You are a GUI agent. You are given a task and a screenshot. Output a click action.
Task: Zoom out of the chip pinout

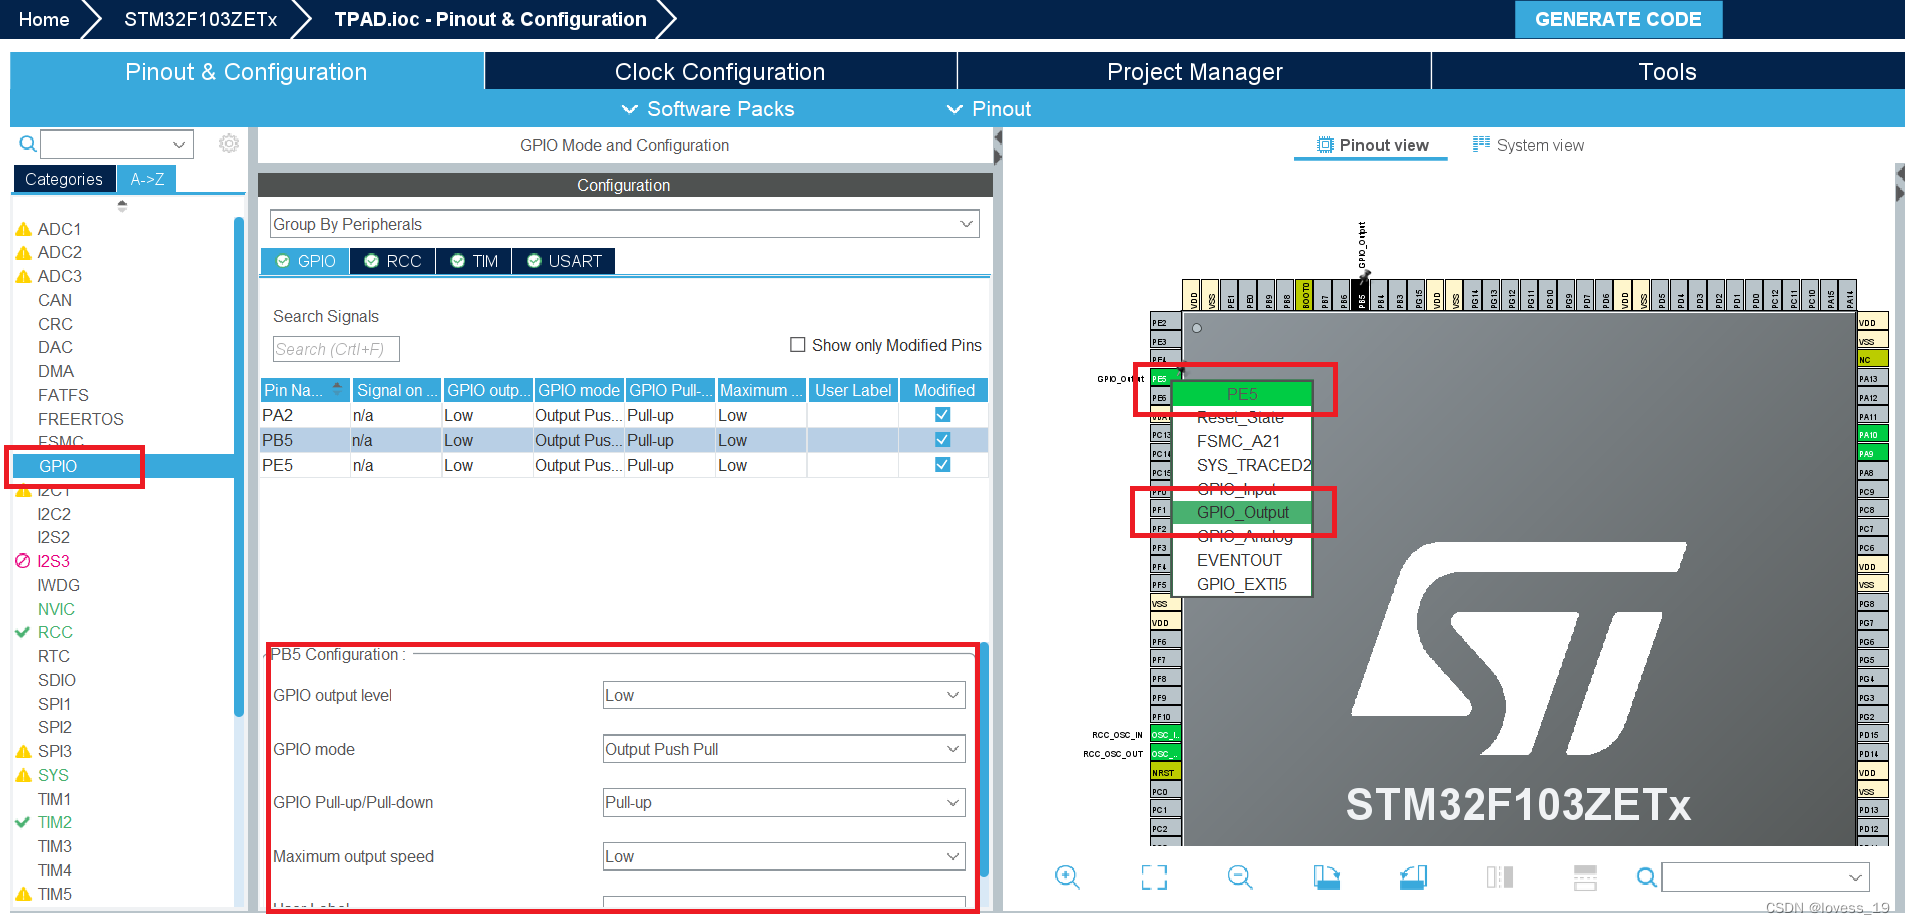pos(1240,877)
